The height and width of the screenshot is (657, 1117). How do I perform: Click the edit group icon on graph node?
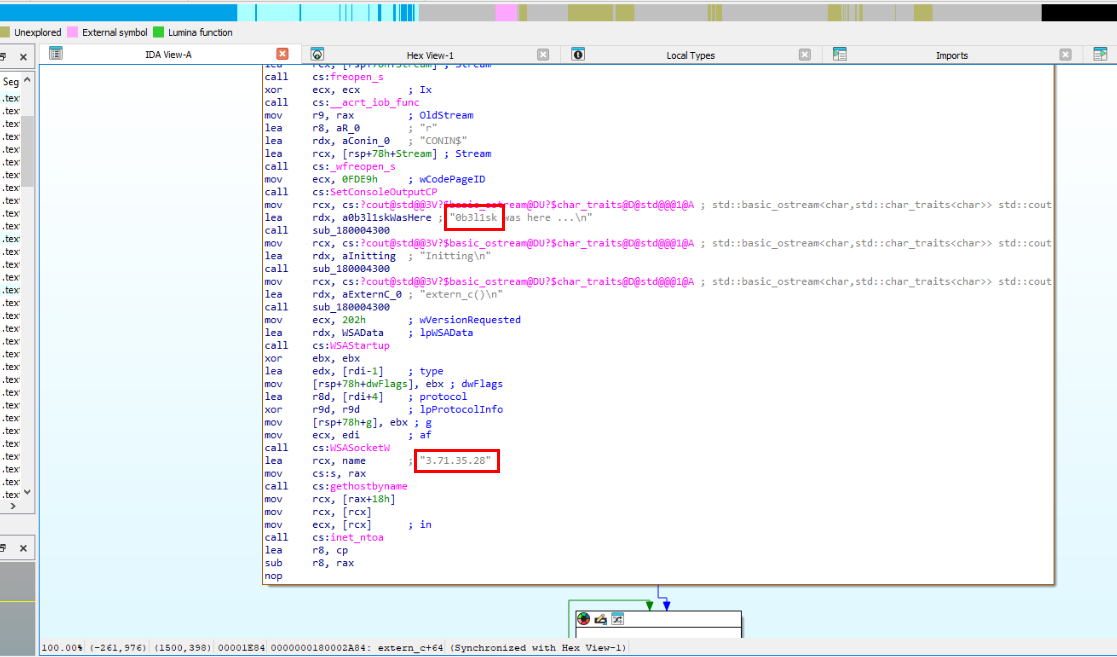[599, 618]
